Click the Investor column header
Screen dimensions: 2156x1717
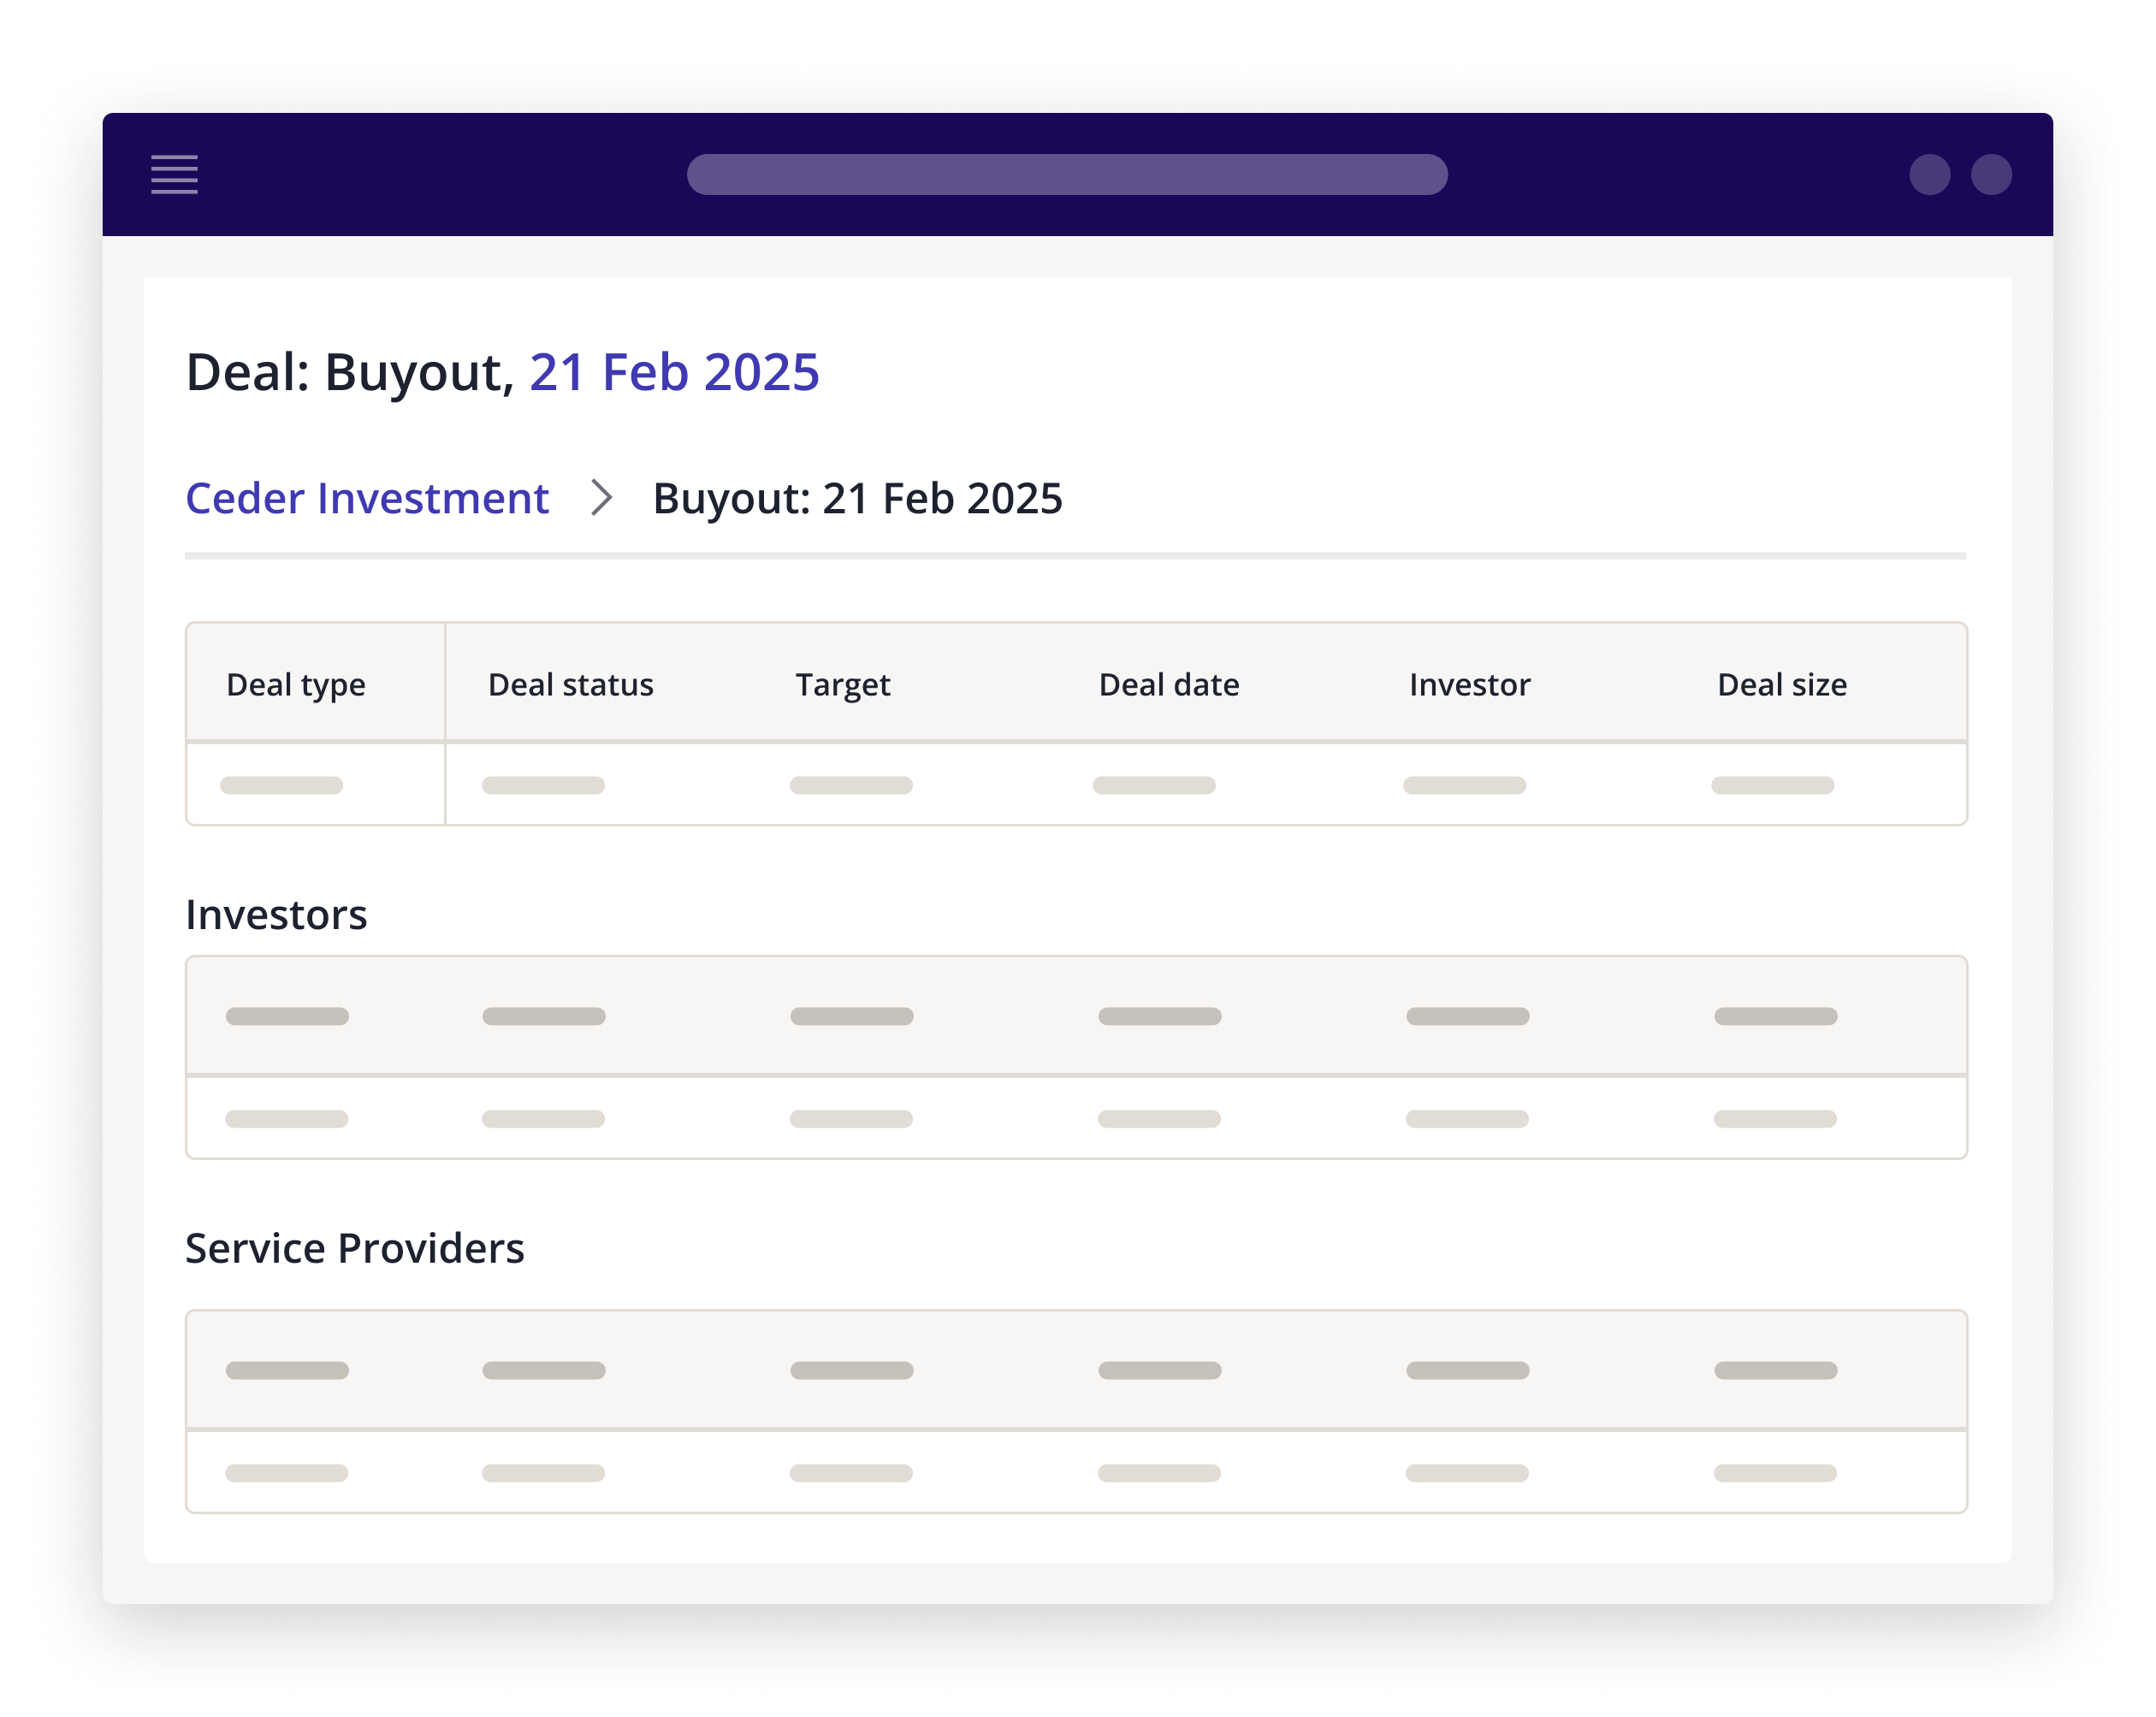[1469, 685]
